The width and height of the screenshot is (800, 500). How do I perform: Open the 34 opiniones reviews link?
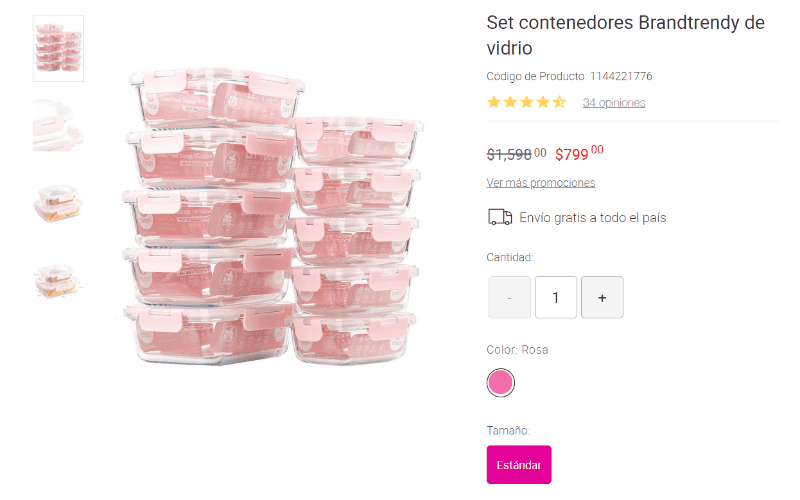(614, 102)
